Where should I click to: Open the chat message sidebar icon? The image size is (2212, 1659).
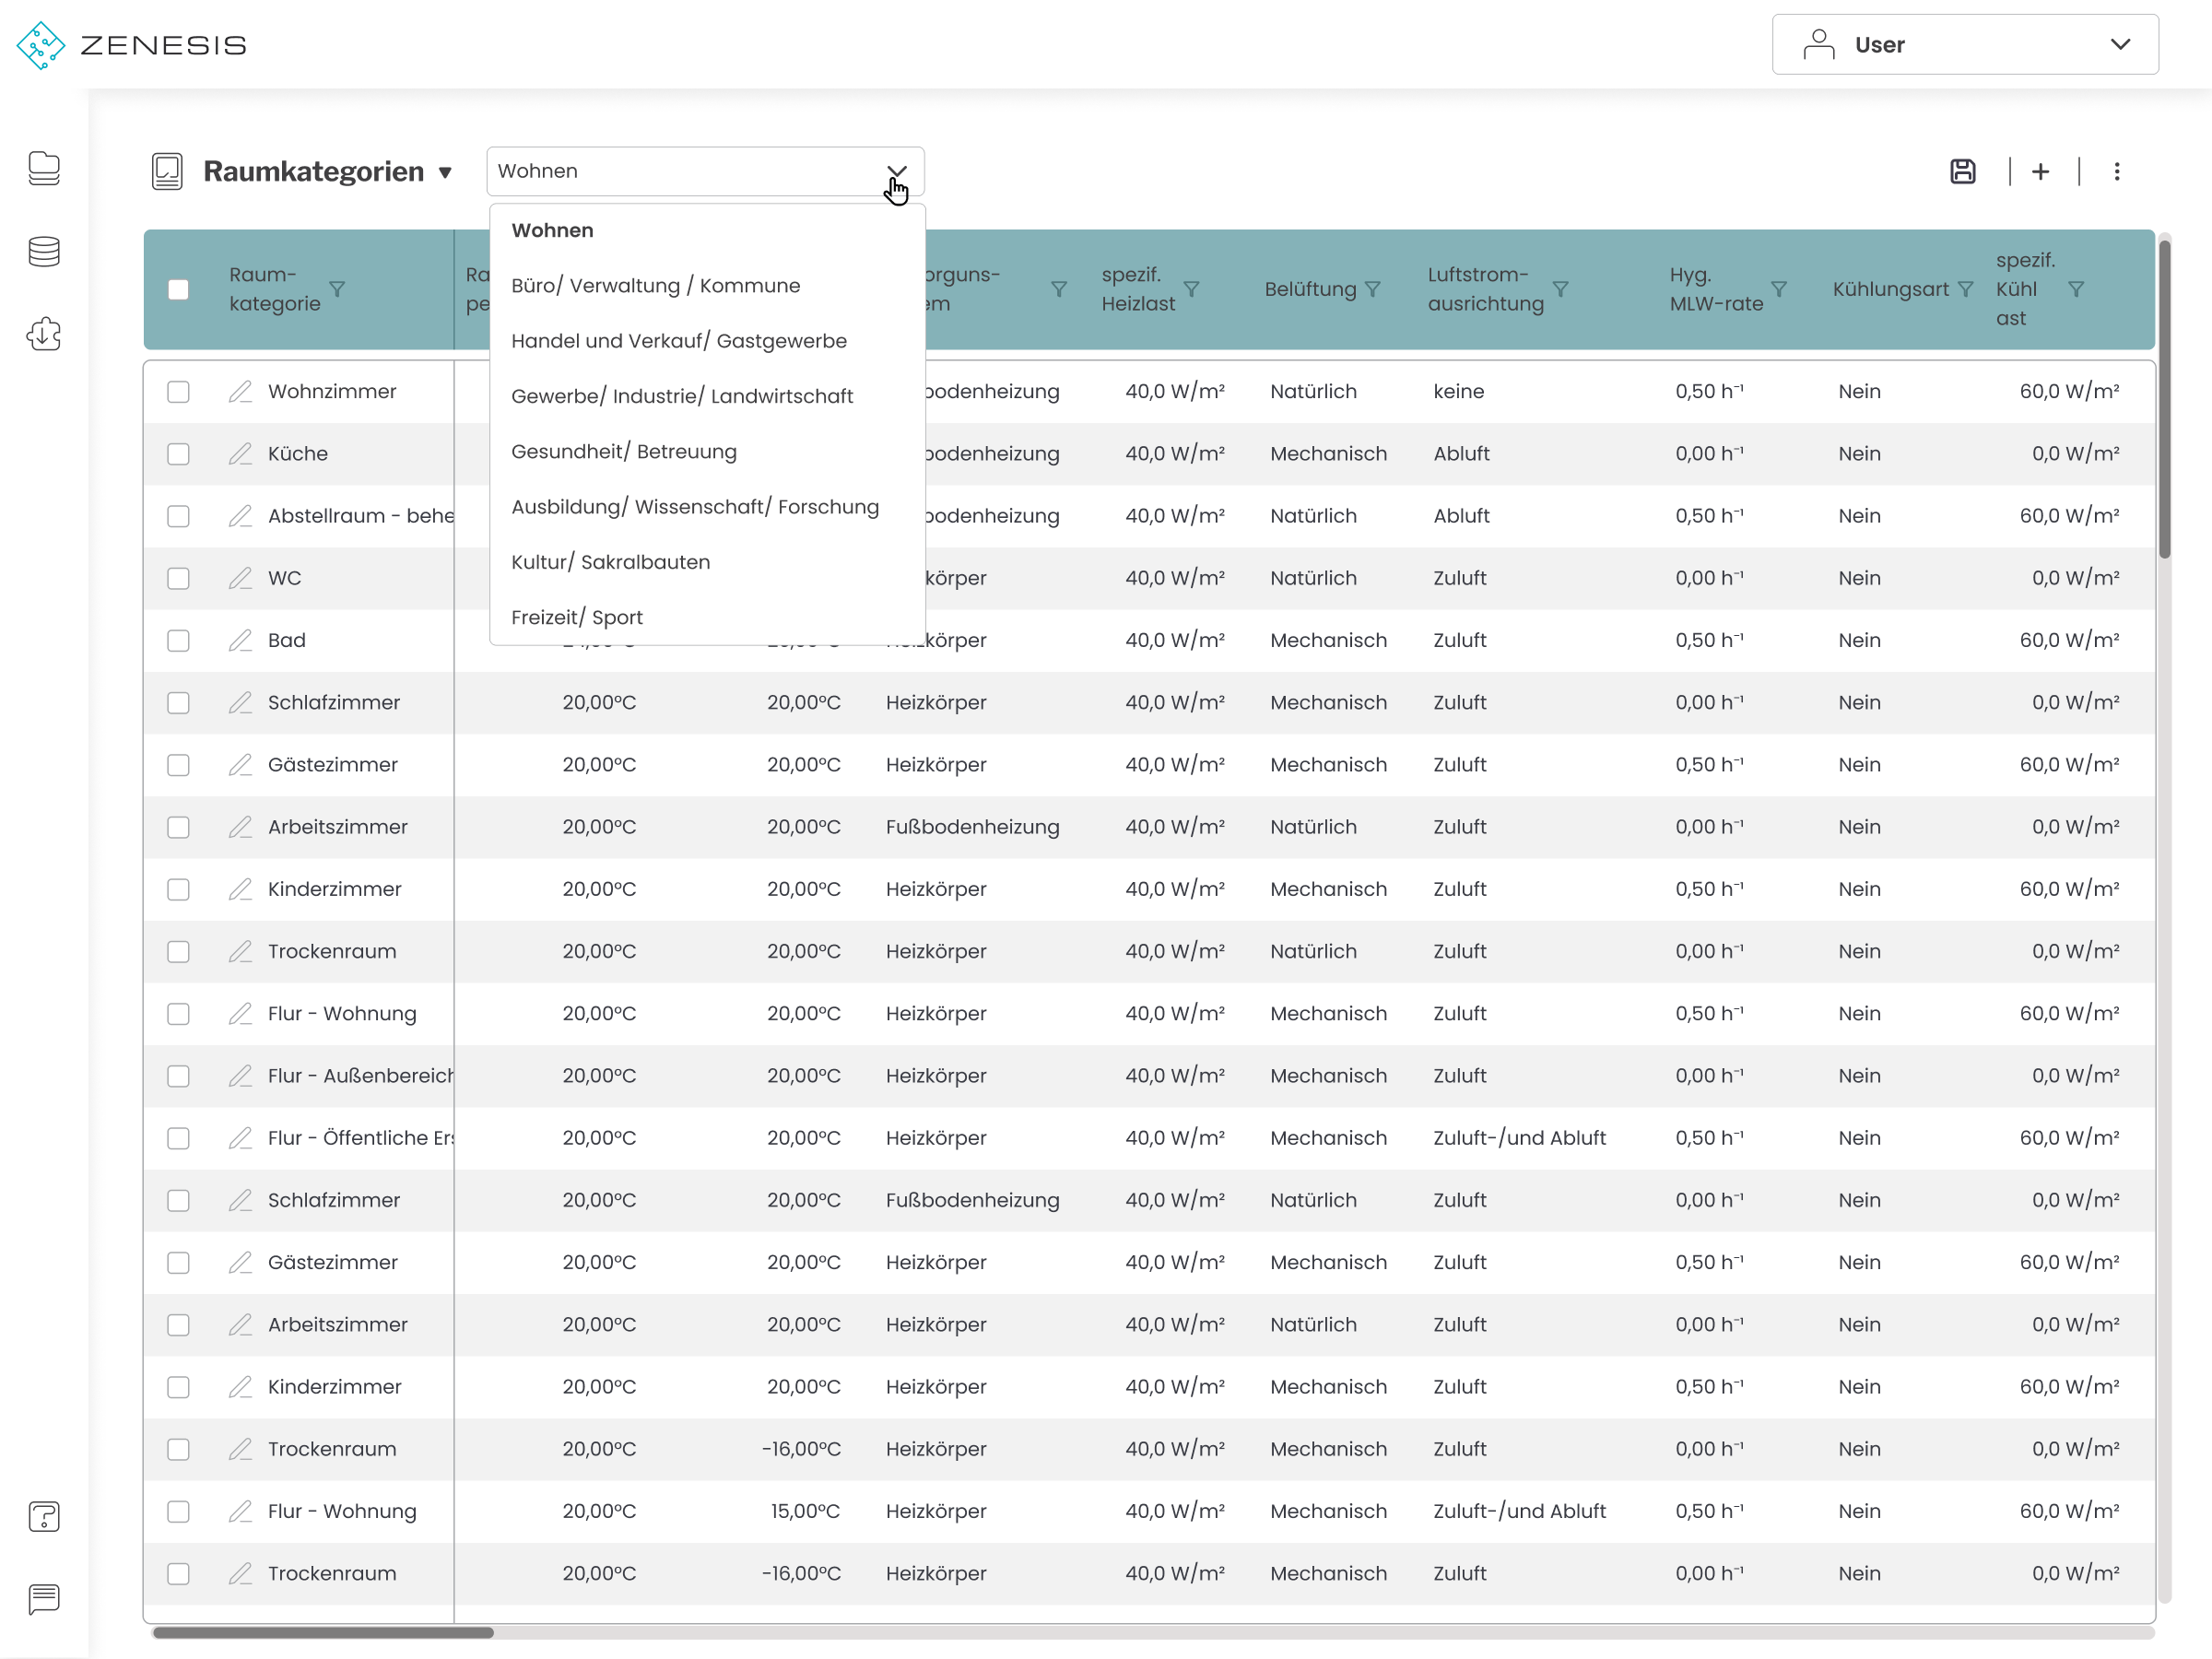(x=44, y=1598)
